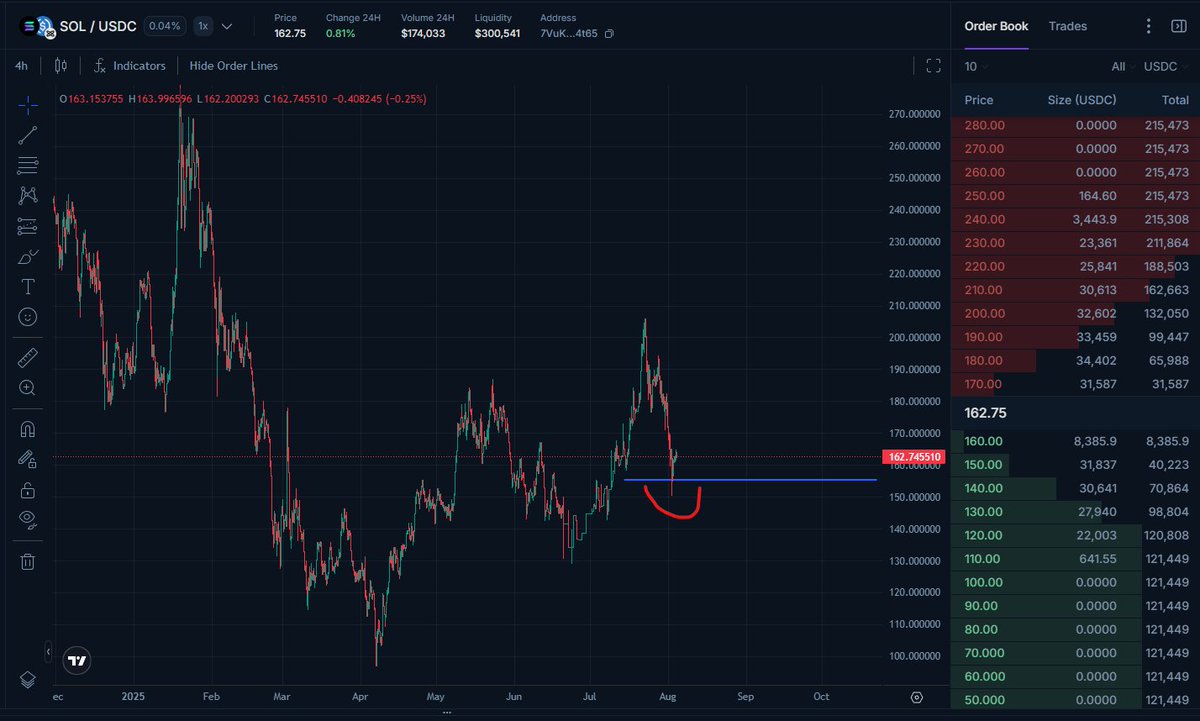Image resolution: width=1200 pixels, height=721 pixels.
Task: Click the SOL / USDC token pair icon
Action: point(40,26)
